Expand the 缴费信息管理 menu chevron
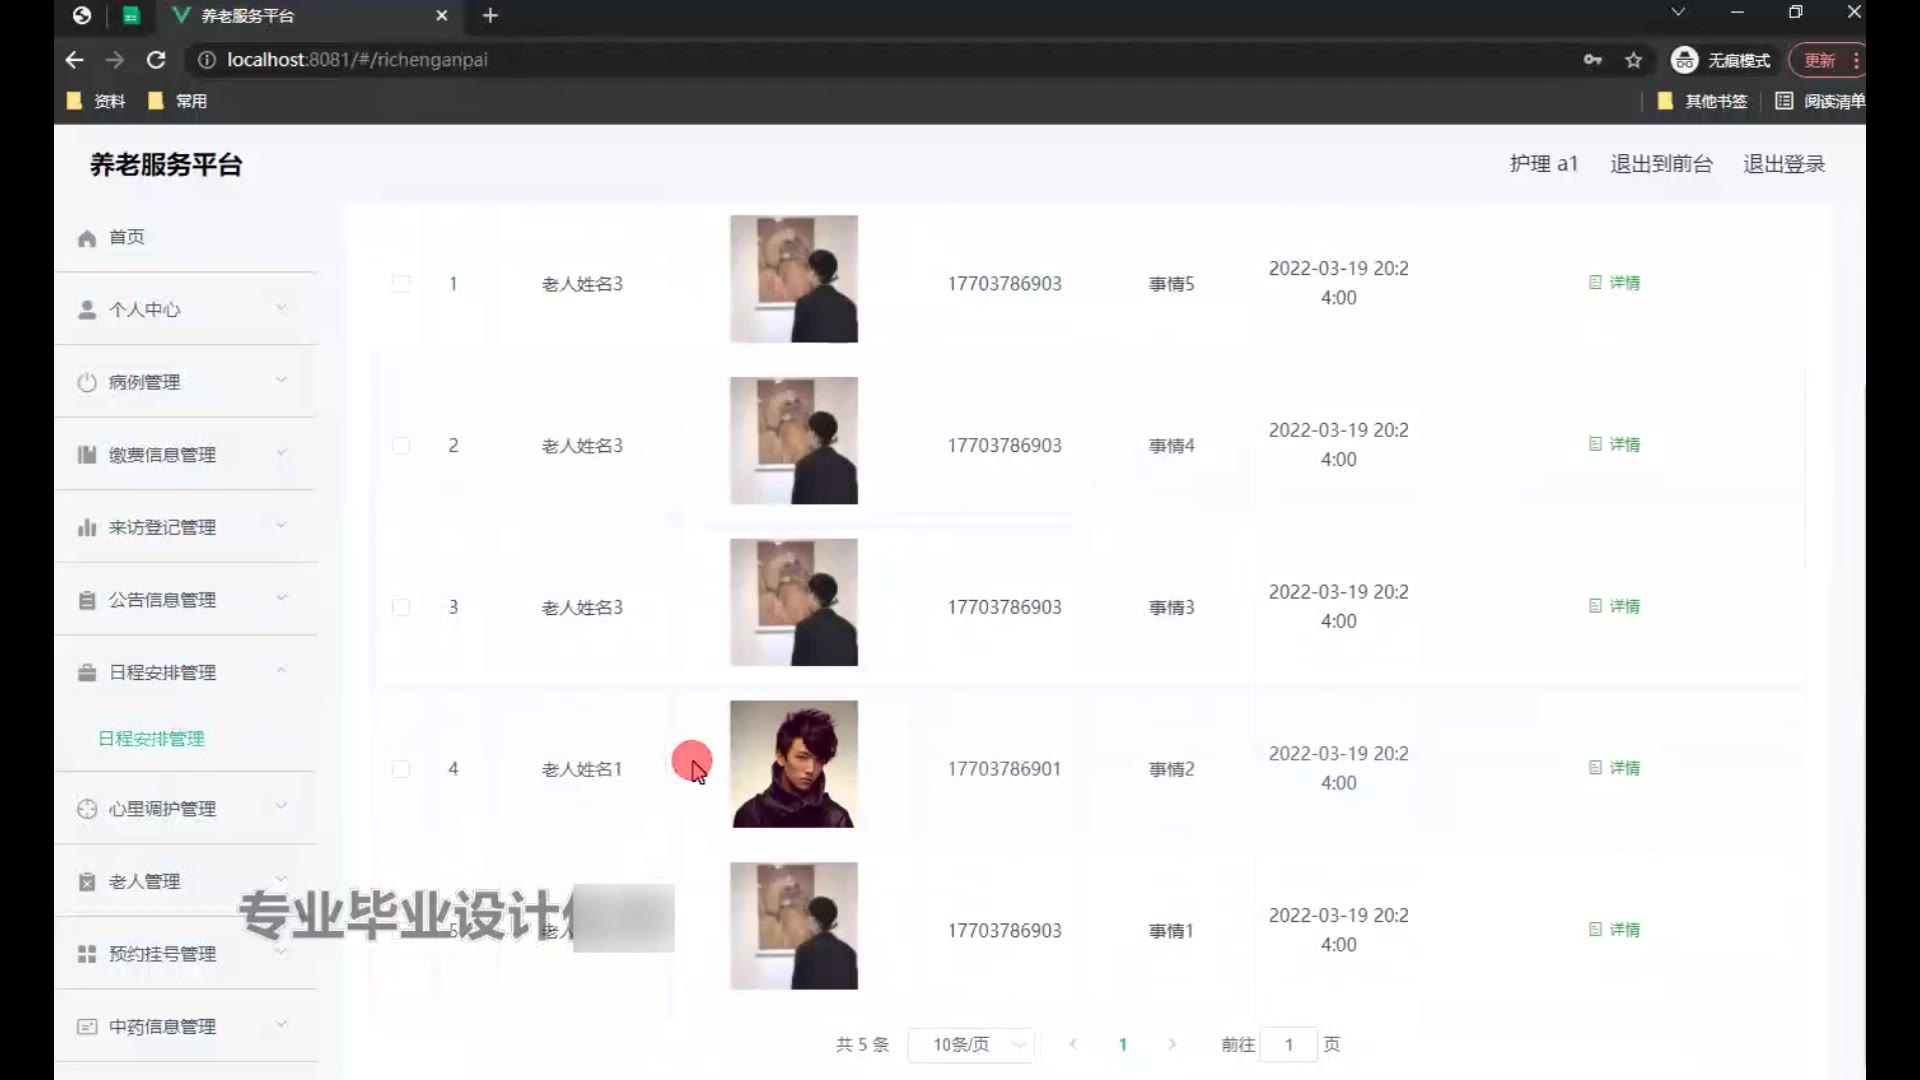Screen dimensions: 1920x1080 click(x=281, y=454)
